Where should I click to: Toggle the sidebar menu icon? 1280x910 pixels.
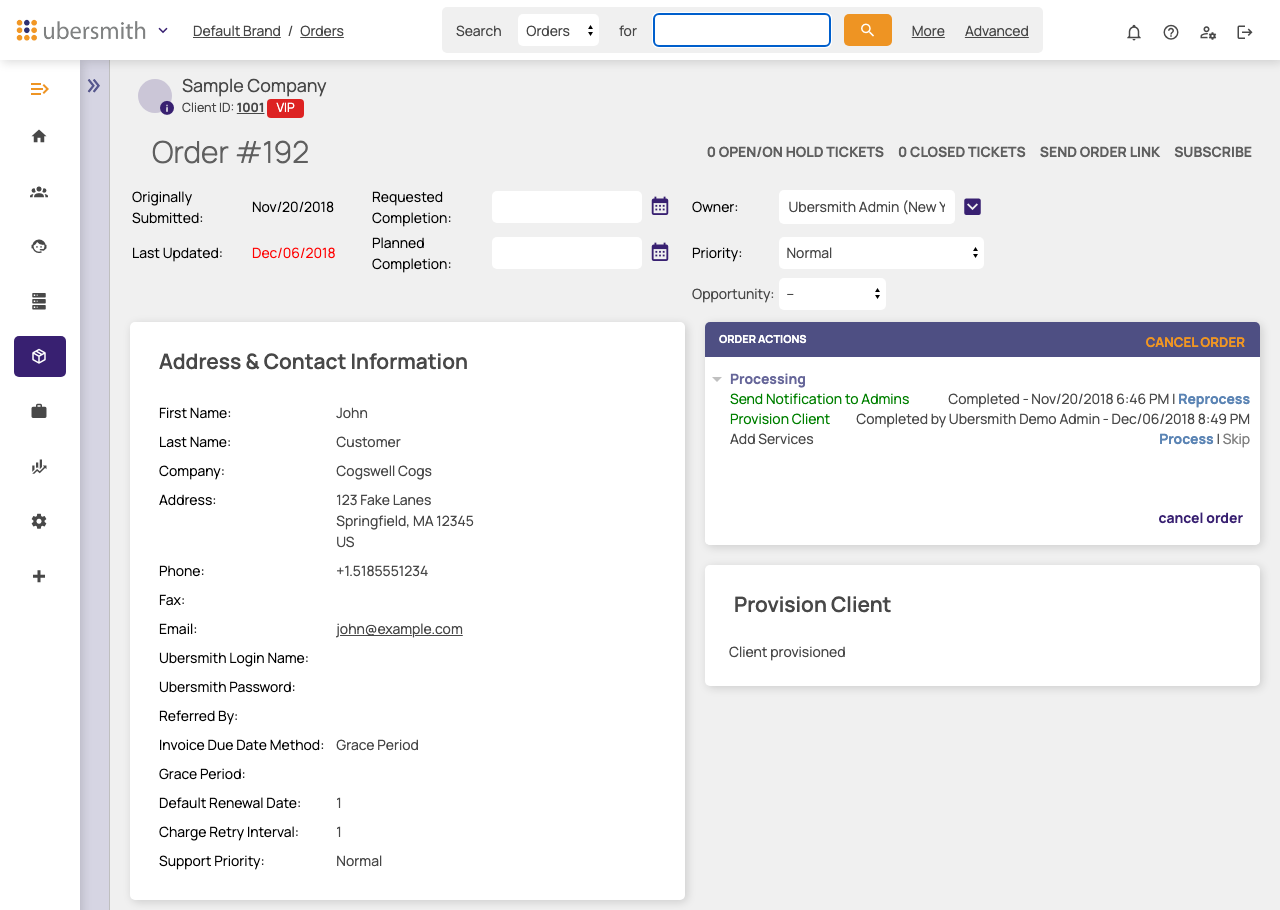(39, 89)
